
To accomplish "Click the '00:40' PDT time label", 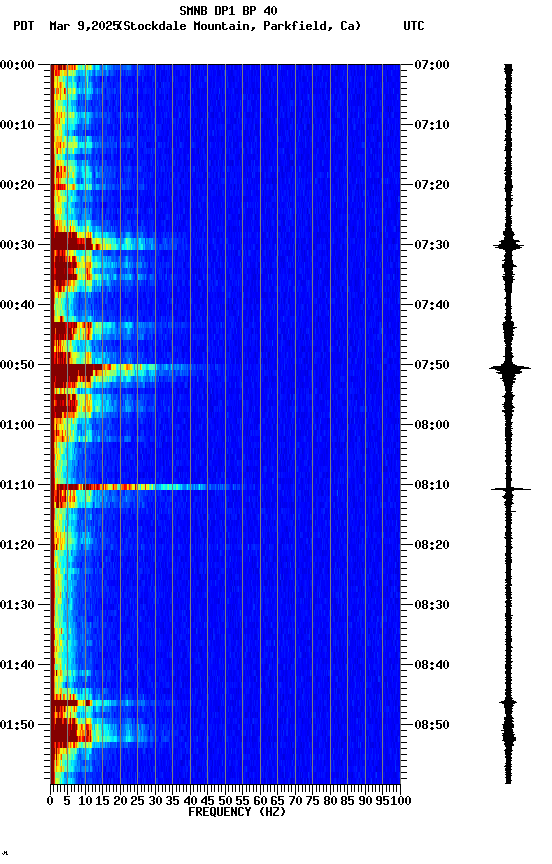I will click(x=17, y=305).
